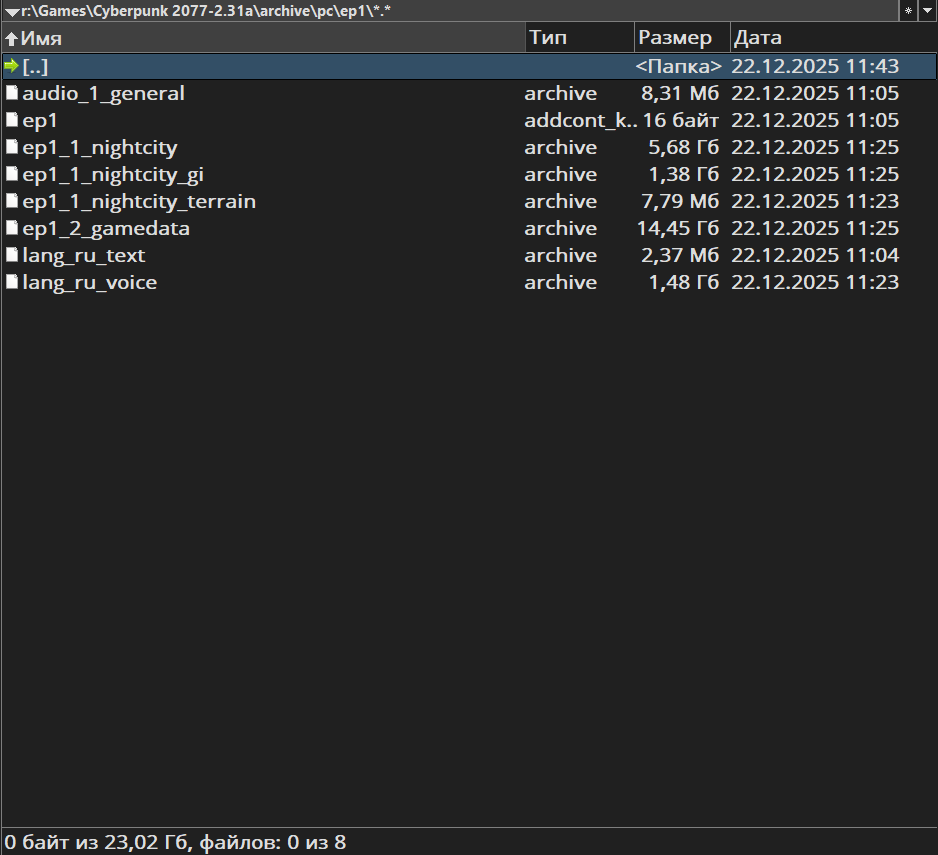Click the status bar showing 23,02 Гб
The width and height of the screenshot is (938, 855).
click(175, 842)
